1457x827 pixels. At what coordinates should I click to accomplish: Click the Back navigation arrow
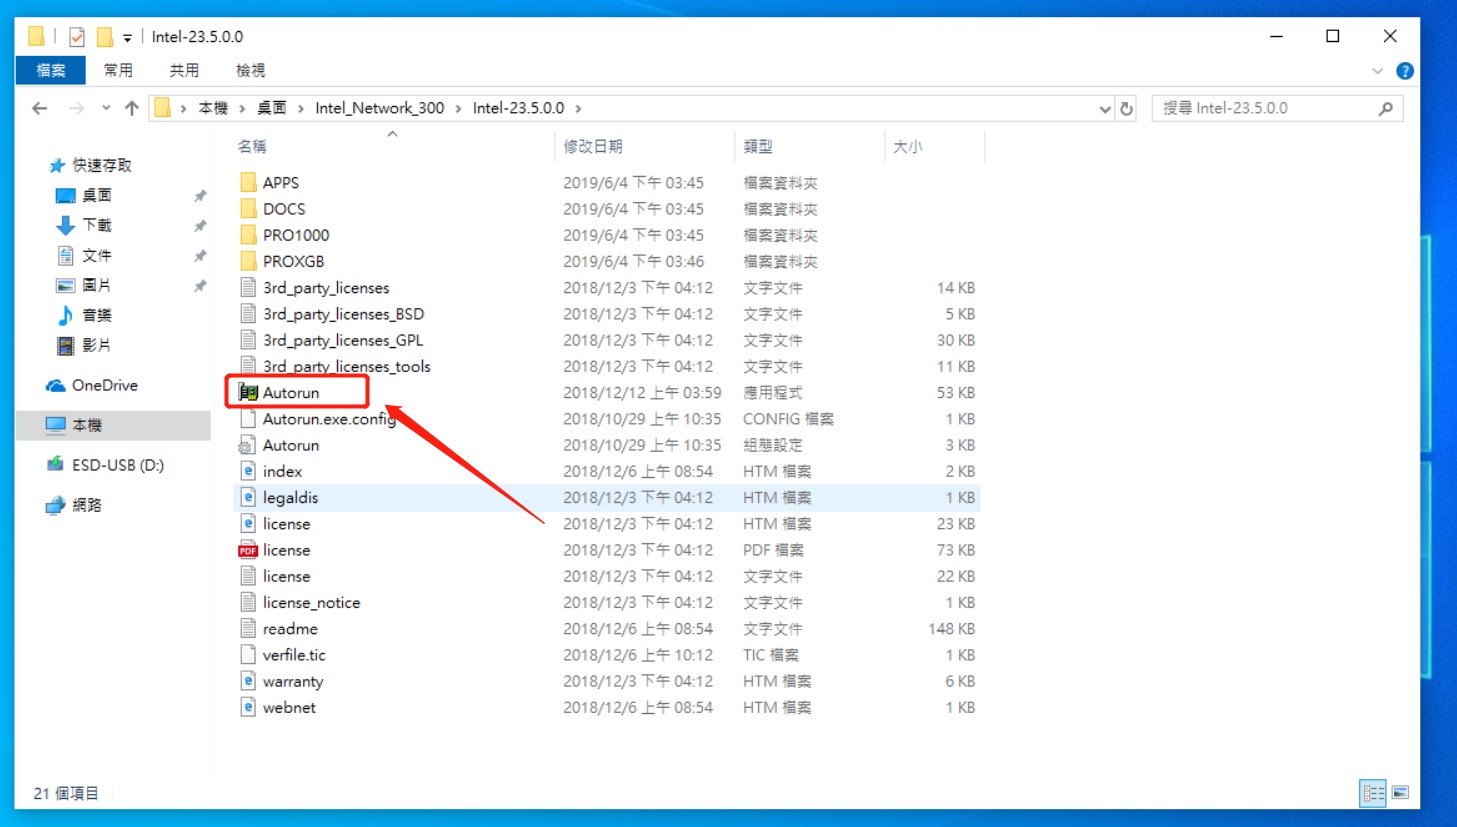(x=40, y=108)
